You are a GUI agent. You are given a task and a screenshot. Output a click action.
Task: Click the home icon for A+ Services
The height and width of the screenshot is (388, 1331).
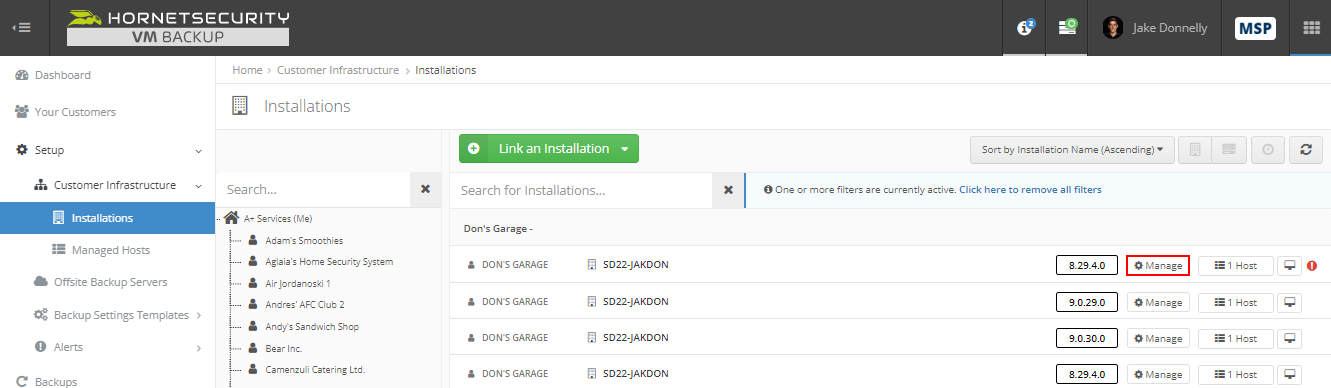pos(231,218)
